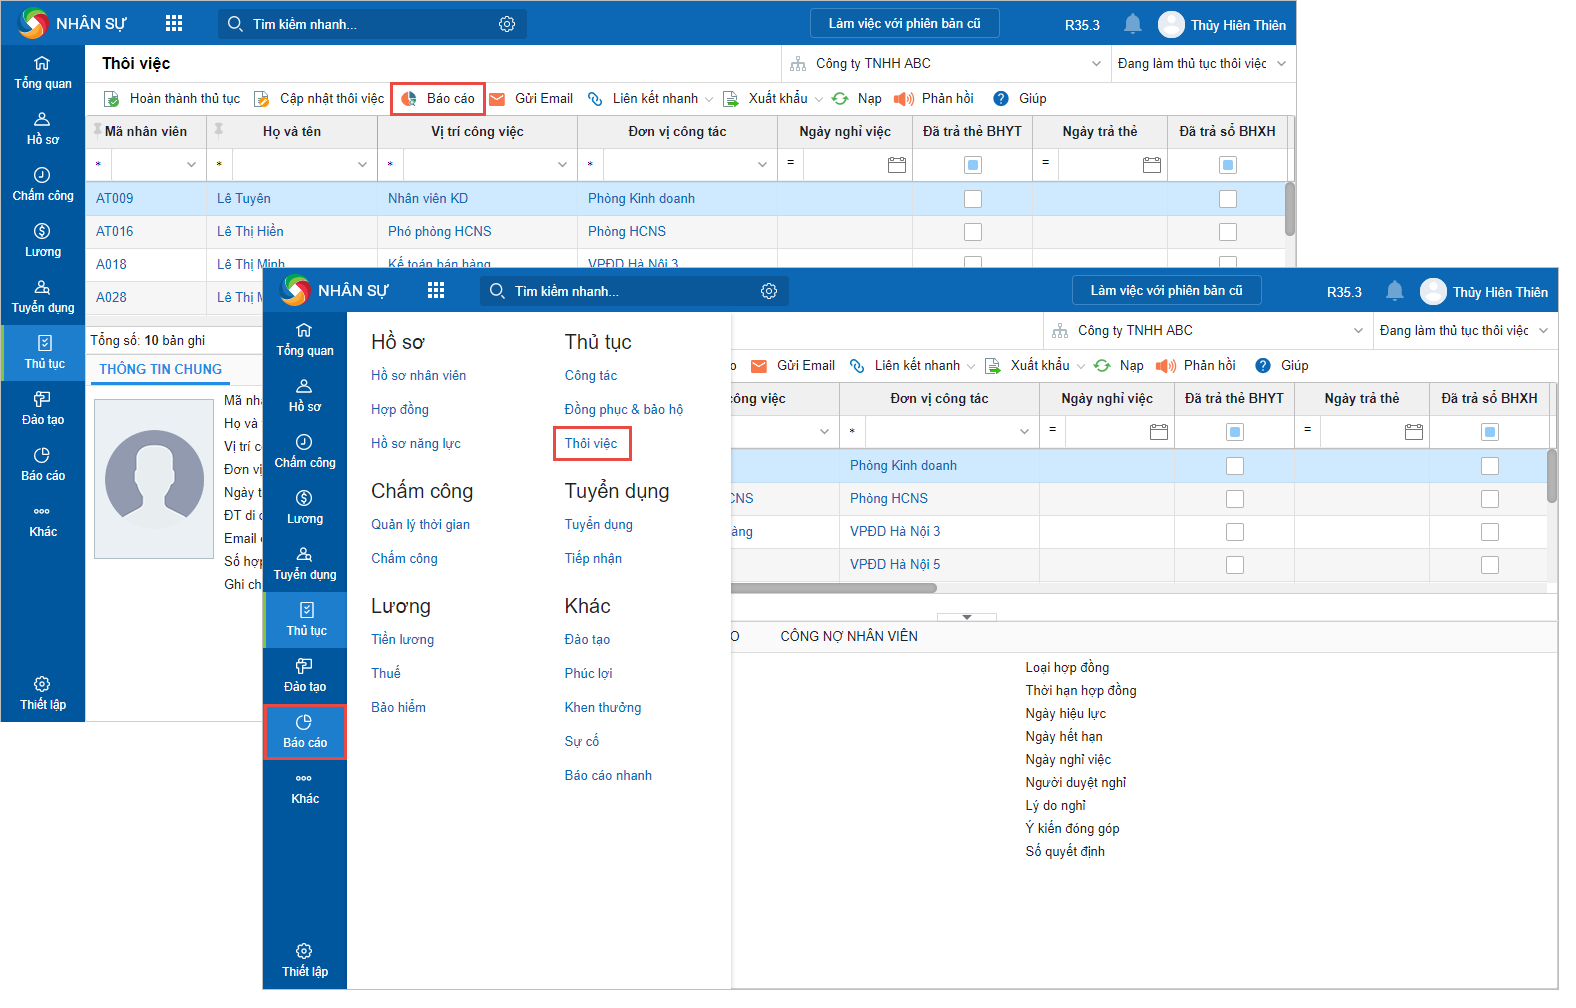The height and width of the screenshot is (1008, 1576).
Task: Click the red-outlined Báo cáo sidebar icon
Action: pos(305,731)
